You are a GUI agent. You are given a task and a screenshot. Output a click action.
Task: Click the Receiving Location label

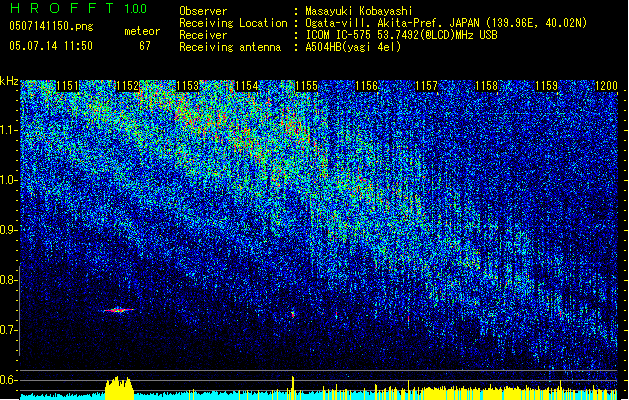tap(233, 23)
